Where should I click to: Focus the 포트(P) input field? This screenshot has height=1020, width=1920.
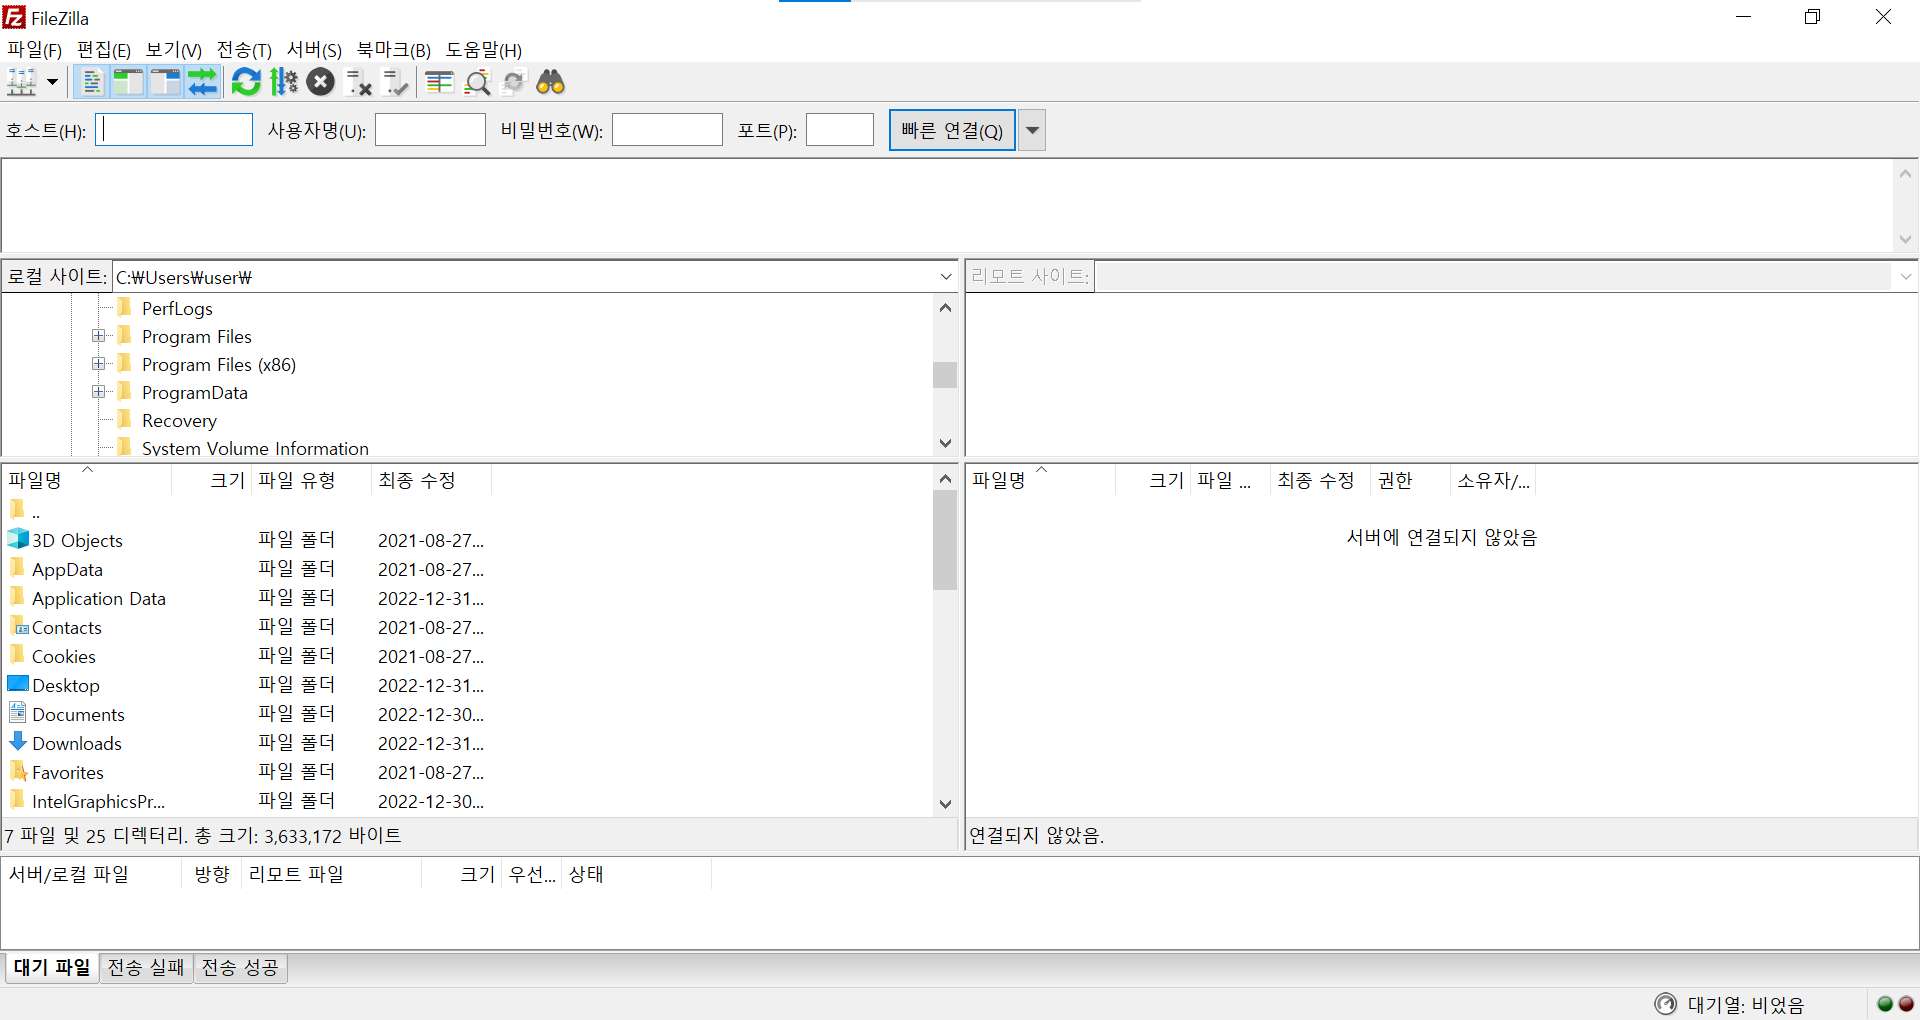click(x=840, y=130)
